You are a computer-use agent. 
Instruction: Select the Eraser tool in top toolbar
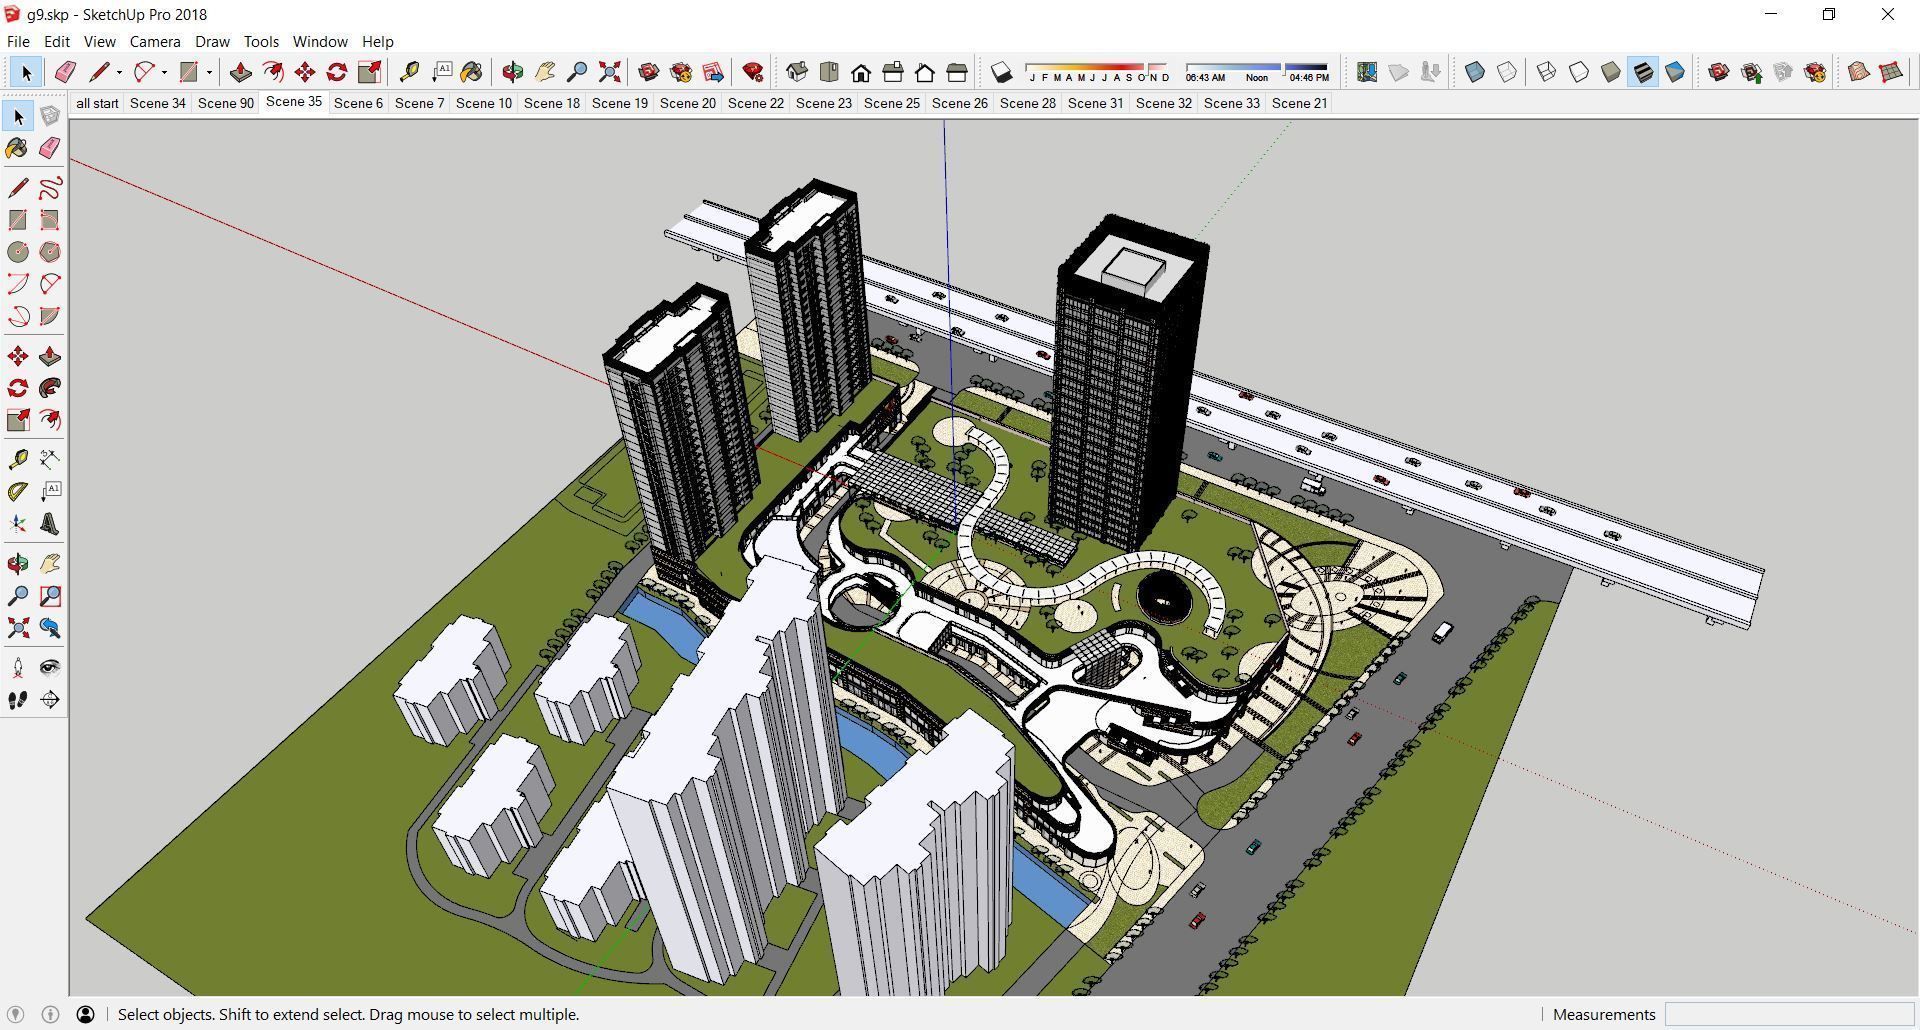(65, 72)
